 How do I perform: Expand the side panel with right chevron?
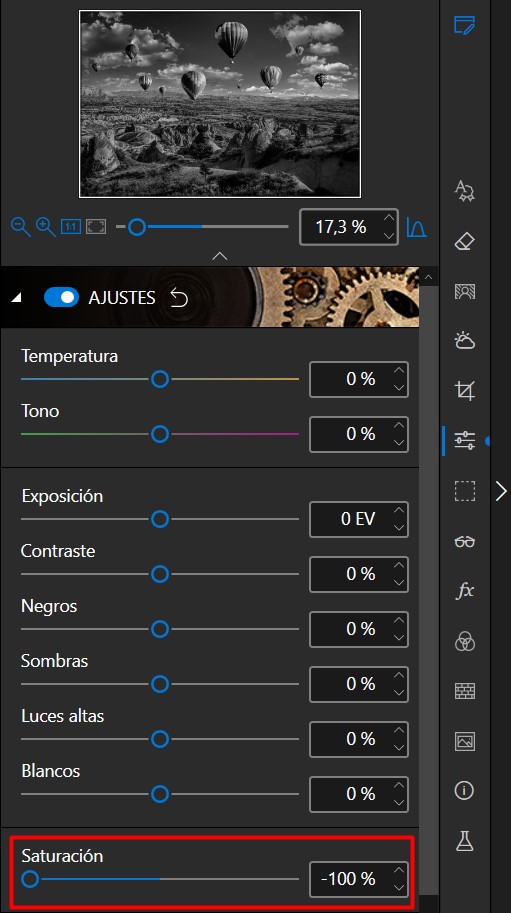click(501, 491)
